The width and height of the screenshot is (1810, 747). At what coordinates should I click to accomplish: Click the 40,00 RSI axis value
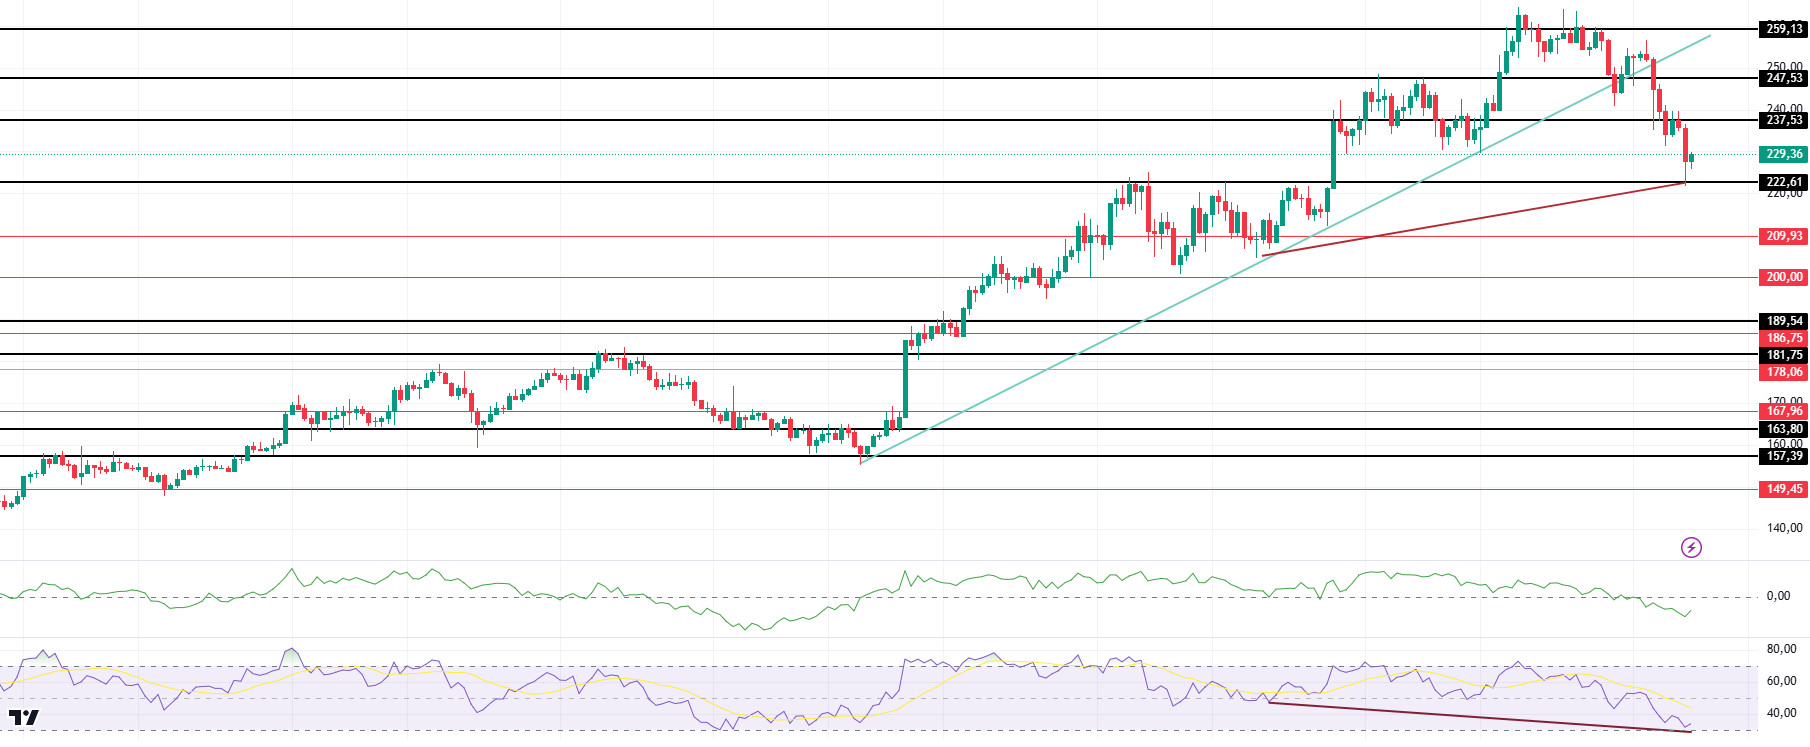[1781, 713]
